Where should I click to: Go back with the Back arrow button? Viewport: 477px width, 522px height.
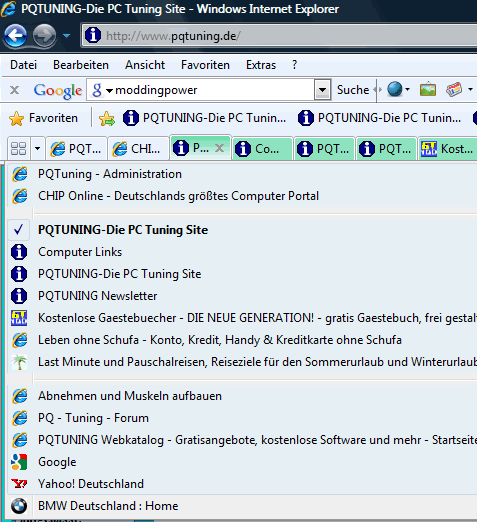pyautogui.click(x=15, y=36)
